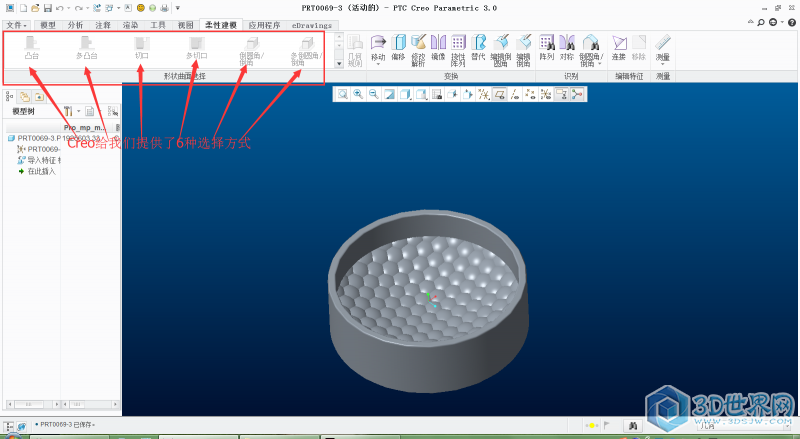The image size is (800, 439).
Task: Click the model tree horizontal scrollbar
Action: [x=32, y=404]
